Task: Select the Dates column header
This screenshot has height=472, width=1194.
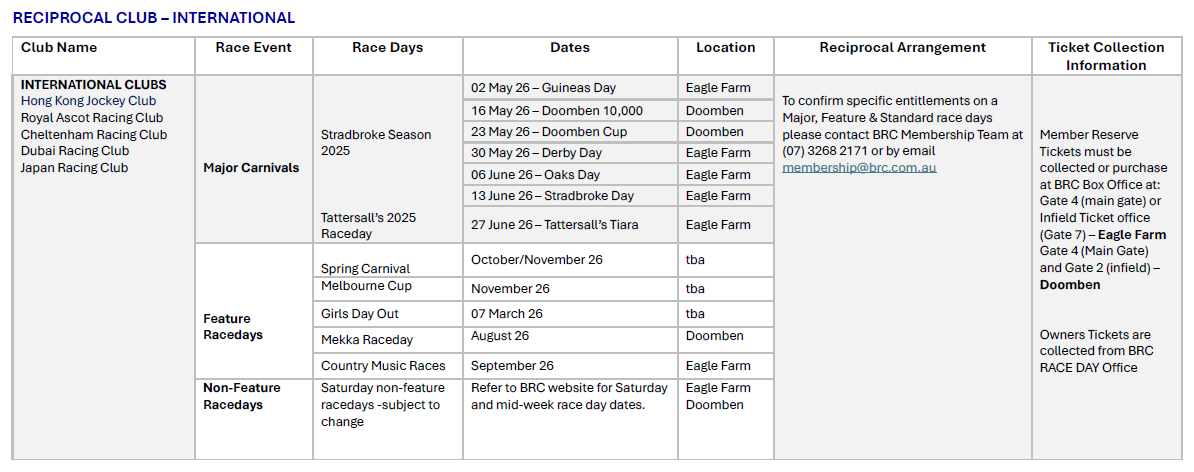Action: [x=570, y=56]
